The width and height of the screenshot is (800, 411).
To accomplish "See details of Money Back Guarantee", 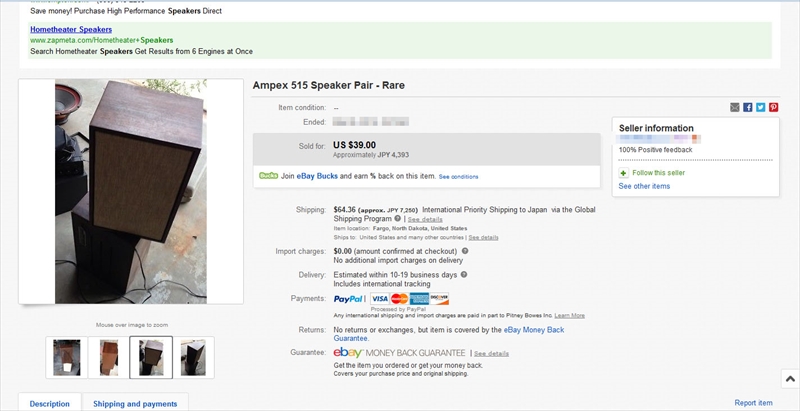I will tap(491, 353).
